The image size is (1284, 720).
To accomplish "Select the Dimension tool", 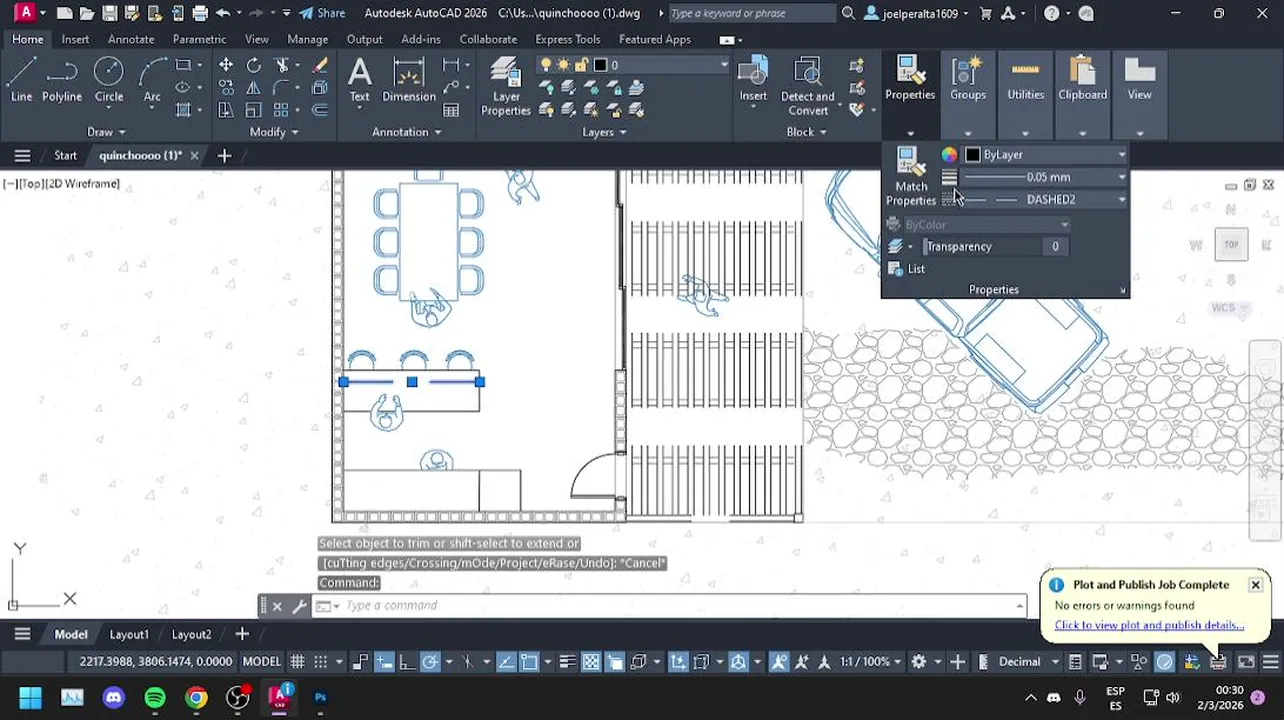I will pos(409,80).
